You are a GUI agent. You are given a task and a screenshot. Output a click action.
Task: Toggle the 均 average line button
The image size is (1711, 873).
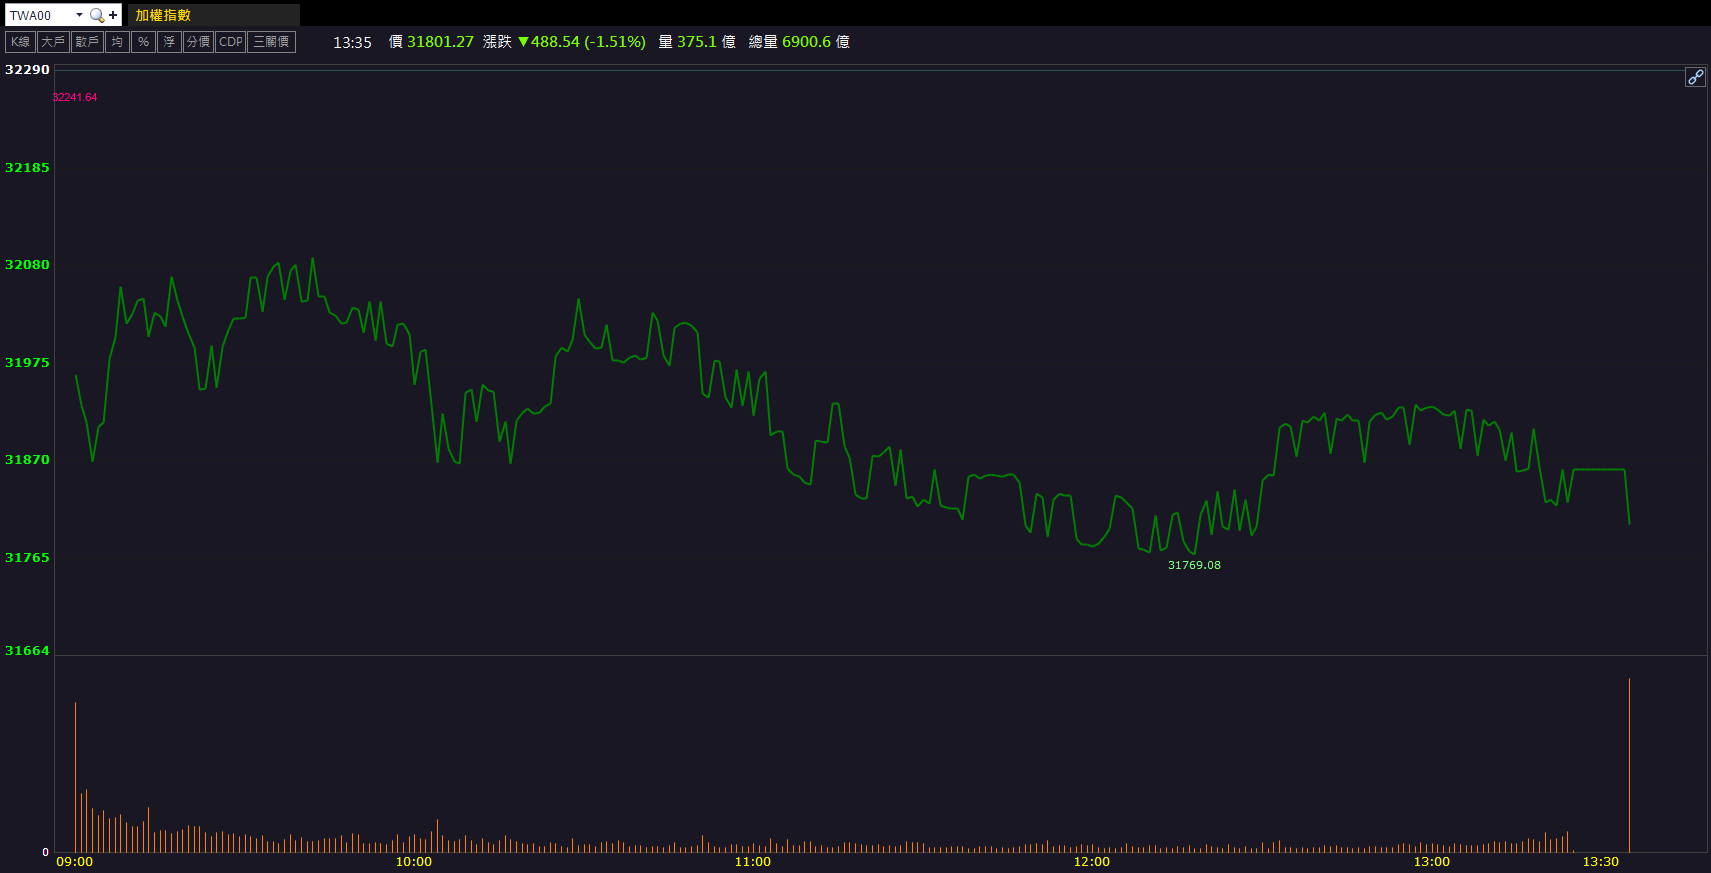click(x=117, y=42)
